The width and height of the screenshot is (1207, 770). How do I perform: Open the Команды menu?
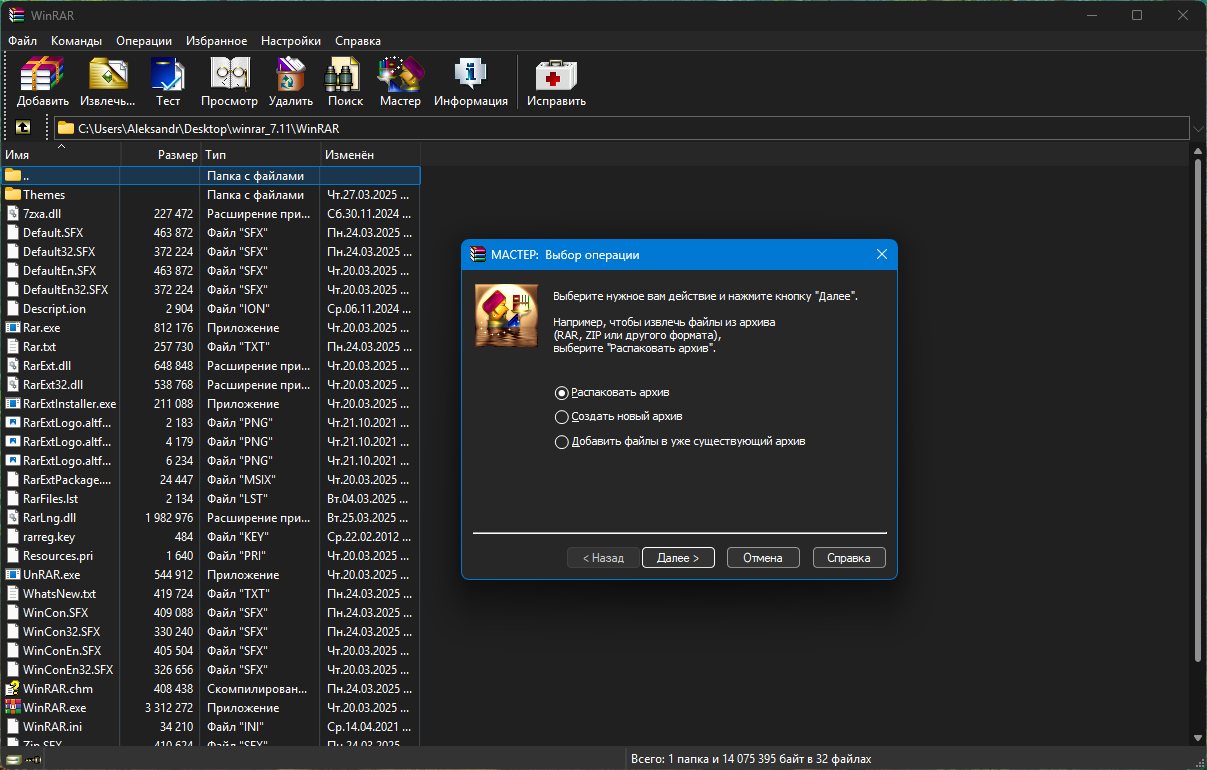[x=76, y=41]
